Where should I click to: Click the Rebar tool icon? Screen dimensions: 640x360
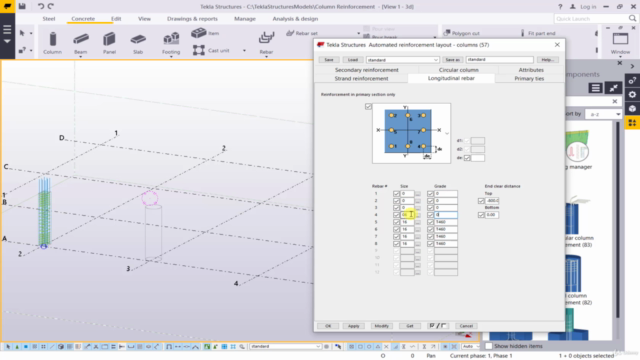tap(266, 38)
